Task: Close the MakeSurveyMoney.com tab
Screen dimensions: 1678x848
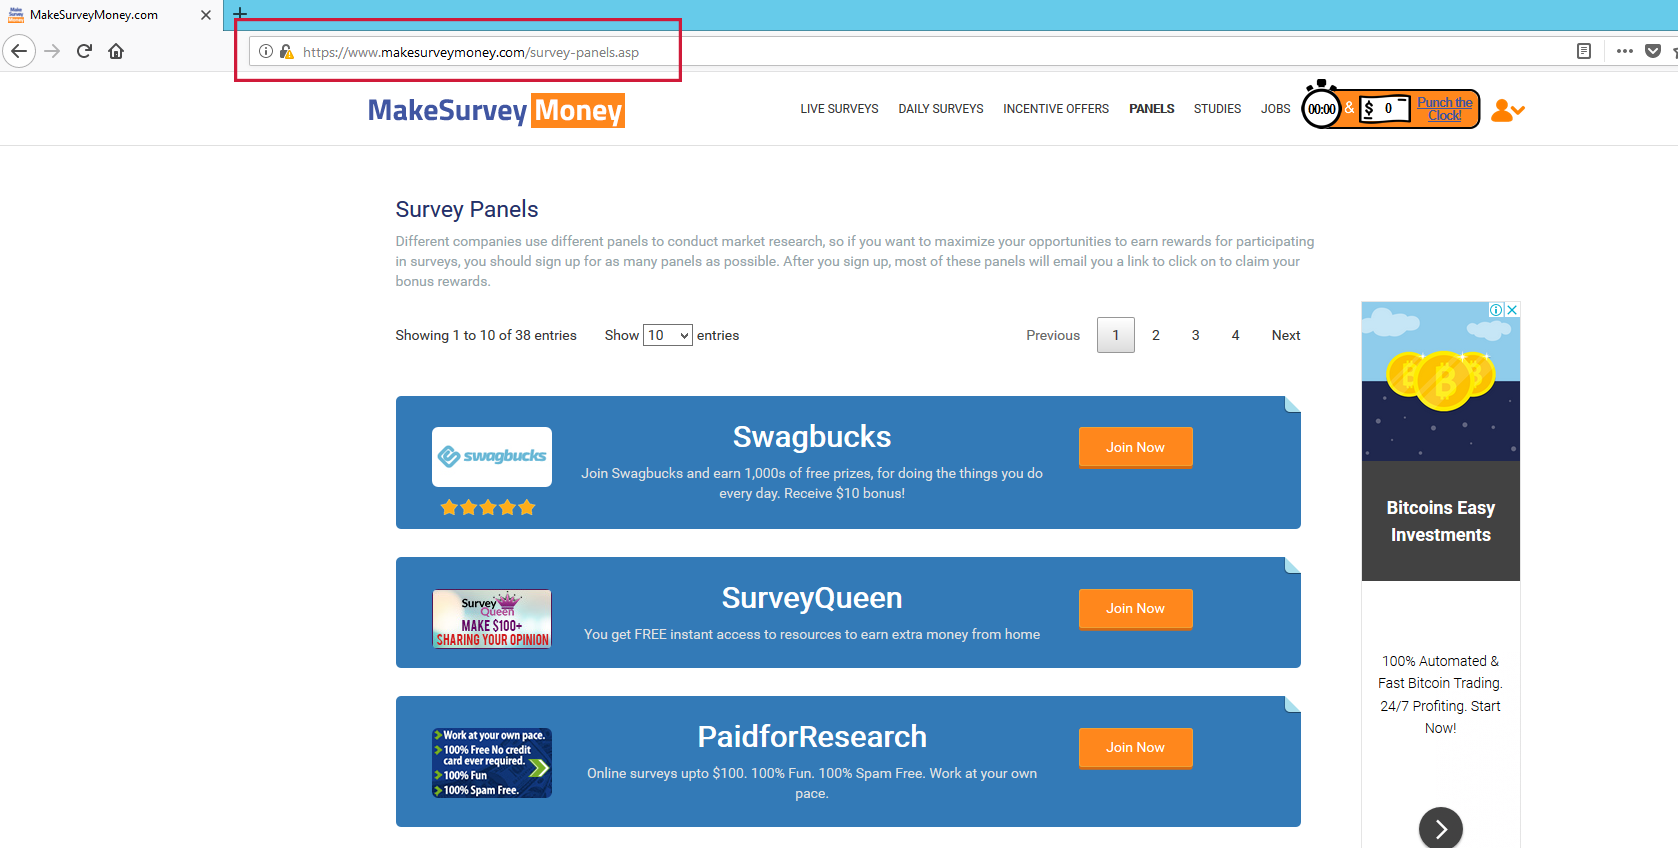Action: coord(206,15)
